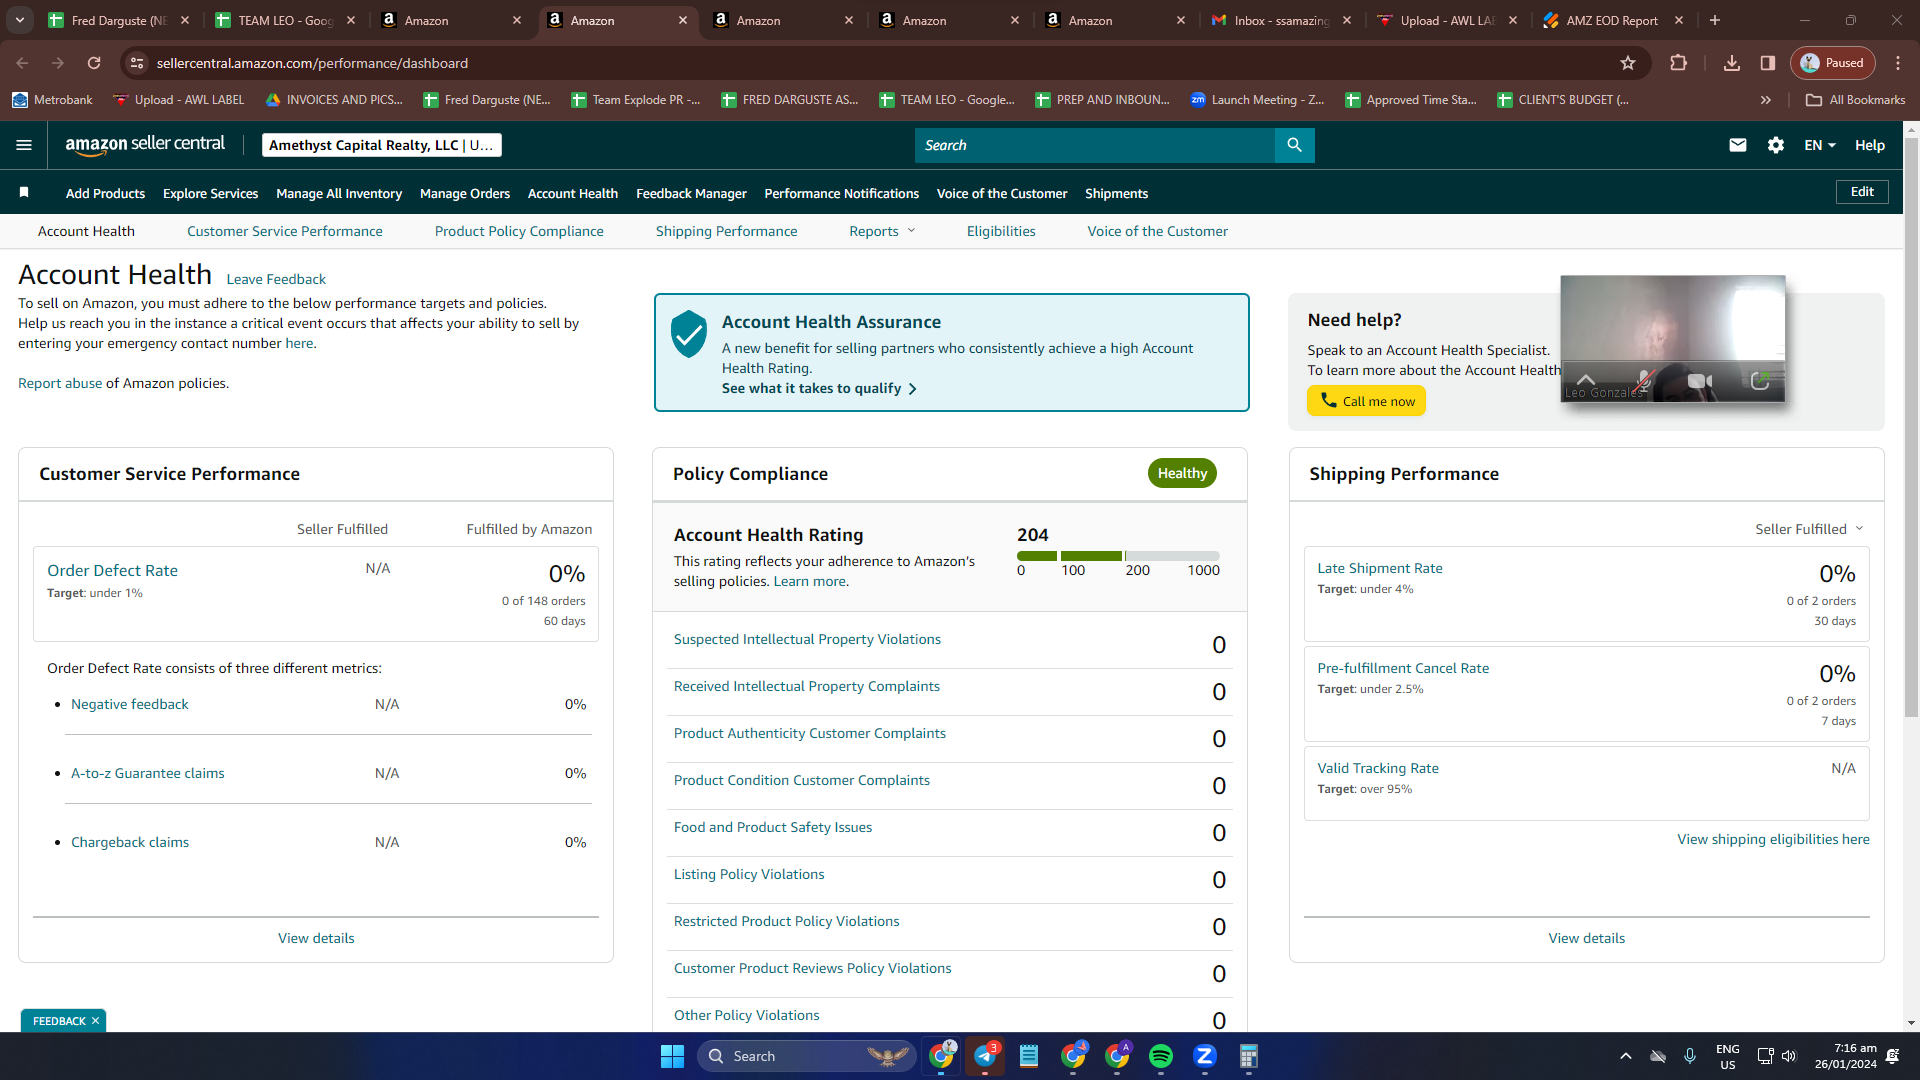Show more bookmarks with the chevron
1920x1080 pixels.
pos(1766,100)
